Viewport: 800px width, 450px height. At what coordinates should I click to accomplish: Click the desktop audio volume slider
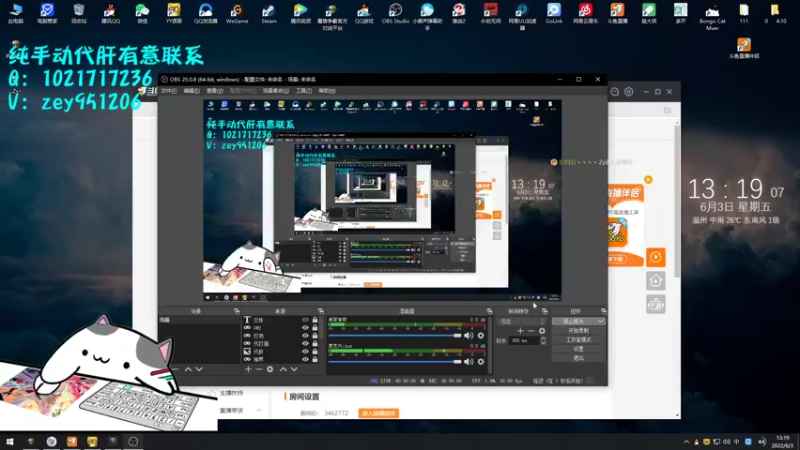coord(394,335)
